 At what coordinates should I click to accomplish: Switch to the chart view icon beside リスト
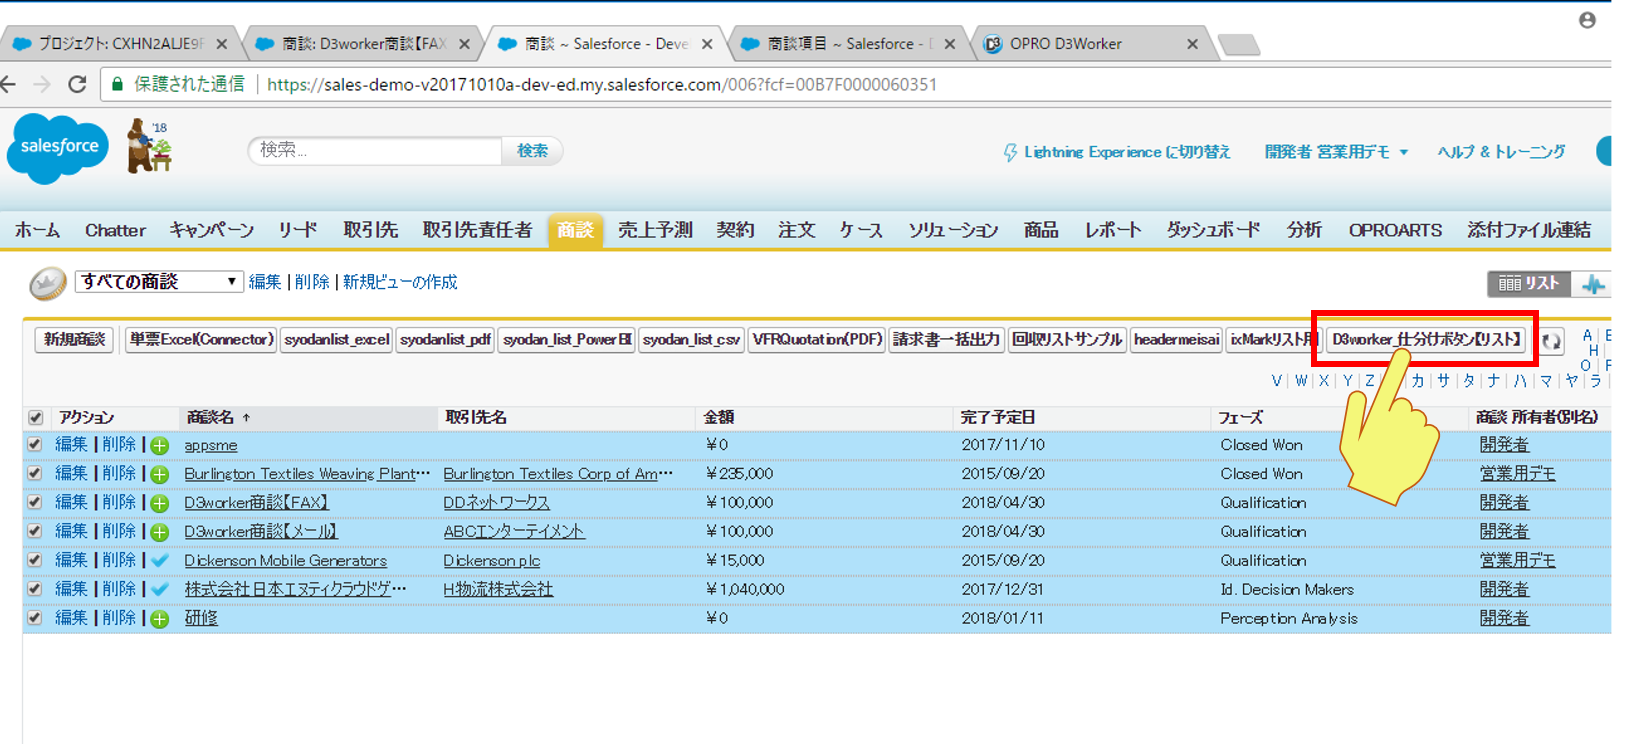pos(1592,285)
